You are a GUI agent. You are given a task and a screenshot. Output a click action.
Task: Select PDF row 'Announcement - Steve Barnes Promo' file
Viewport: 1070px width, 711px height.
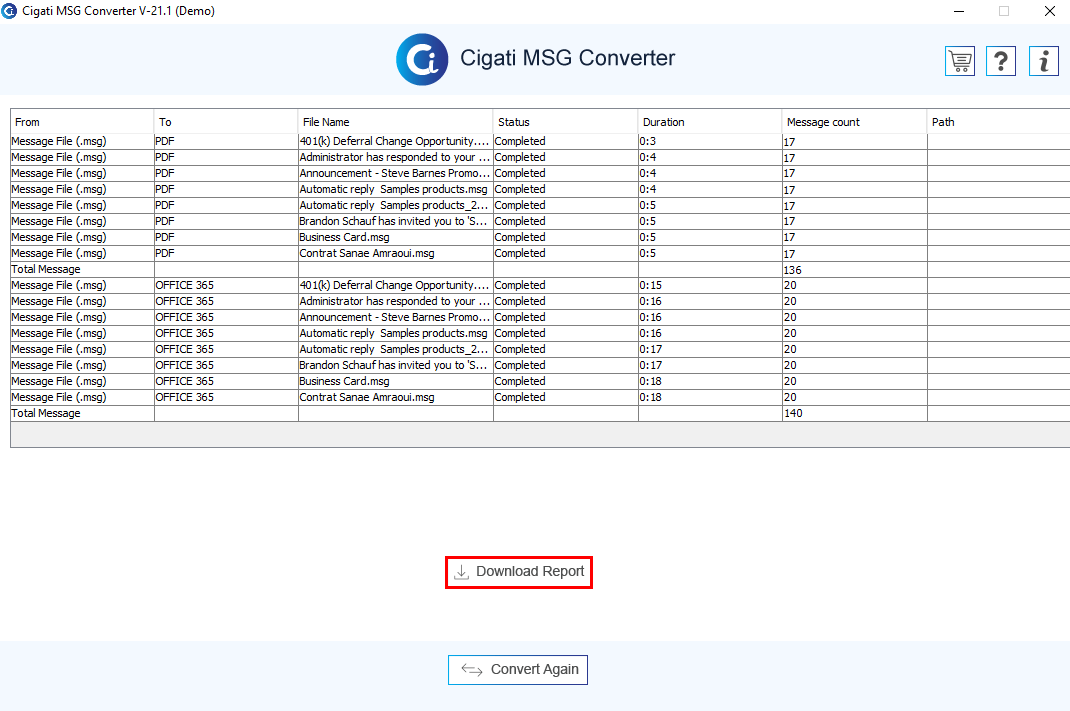pos(395,173)
